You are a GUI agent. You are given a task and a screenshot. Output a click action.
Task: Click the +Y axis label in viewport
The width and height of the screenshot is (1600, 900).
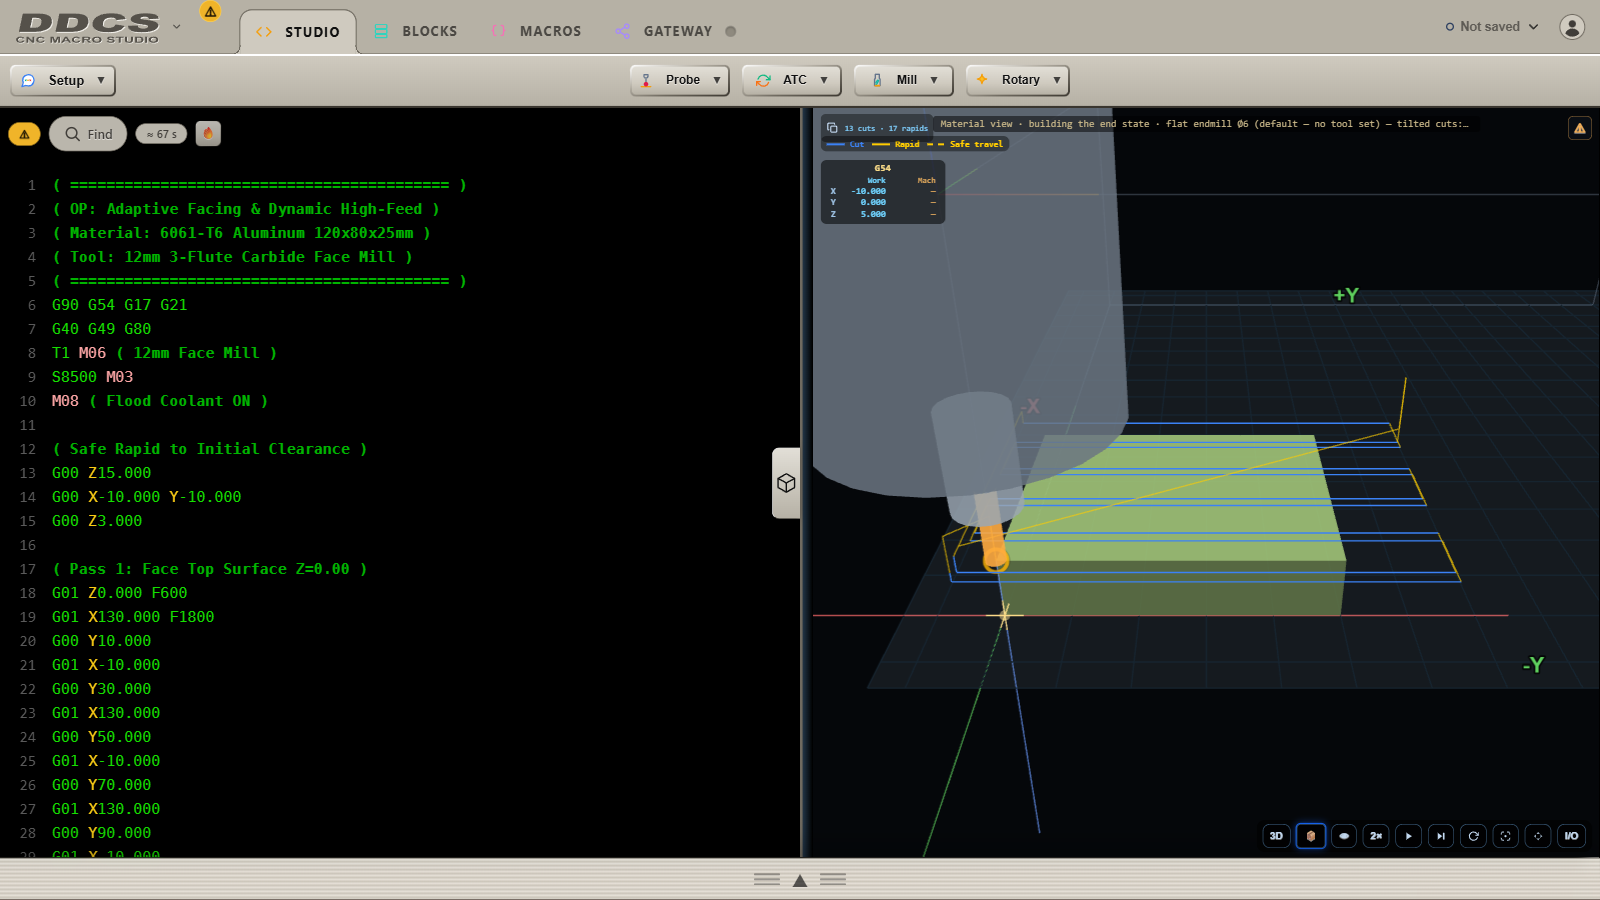coord(1346,295)
